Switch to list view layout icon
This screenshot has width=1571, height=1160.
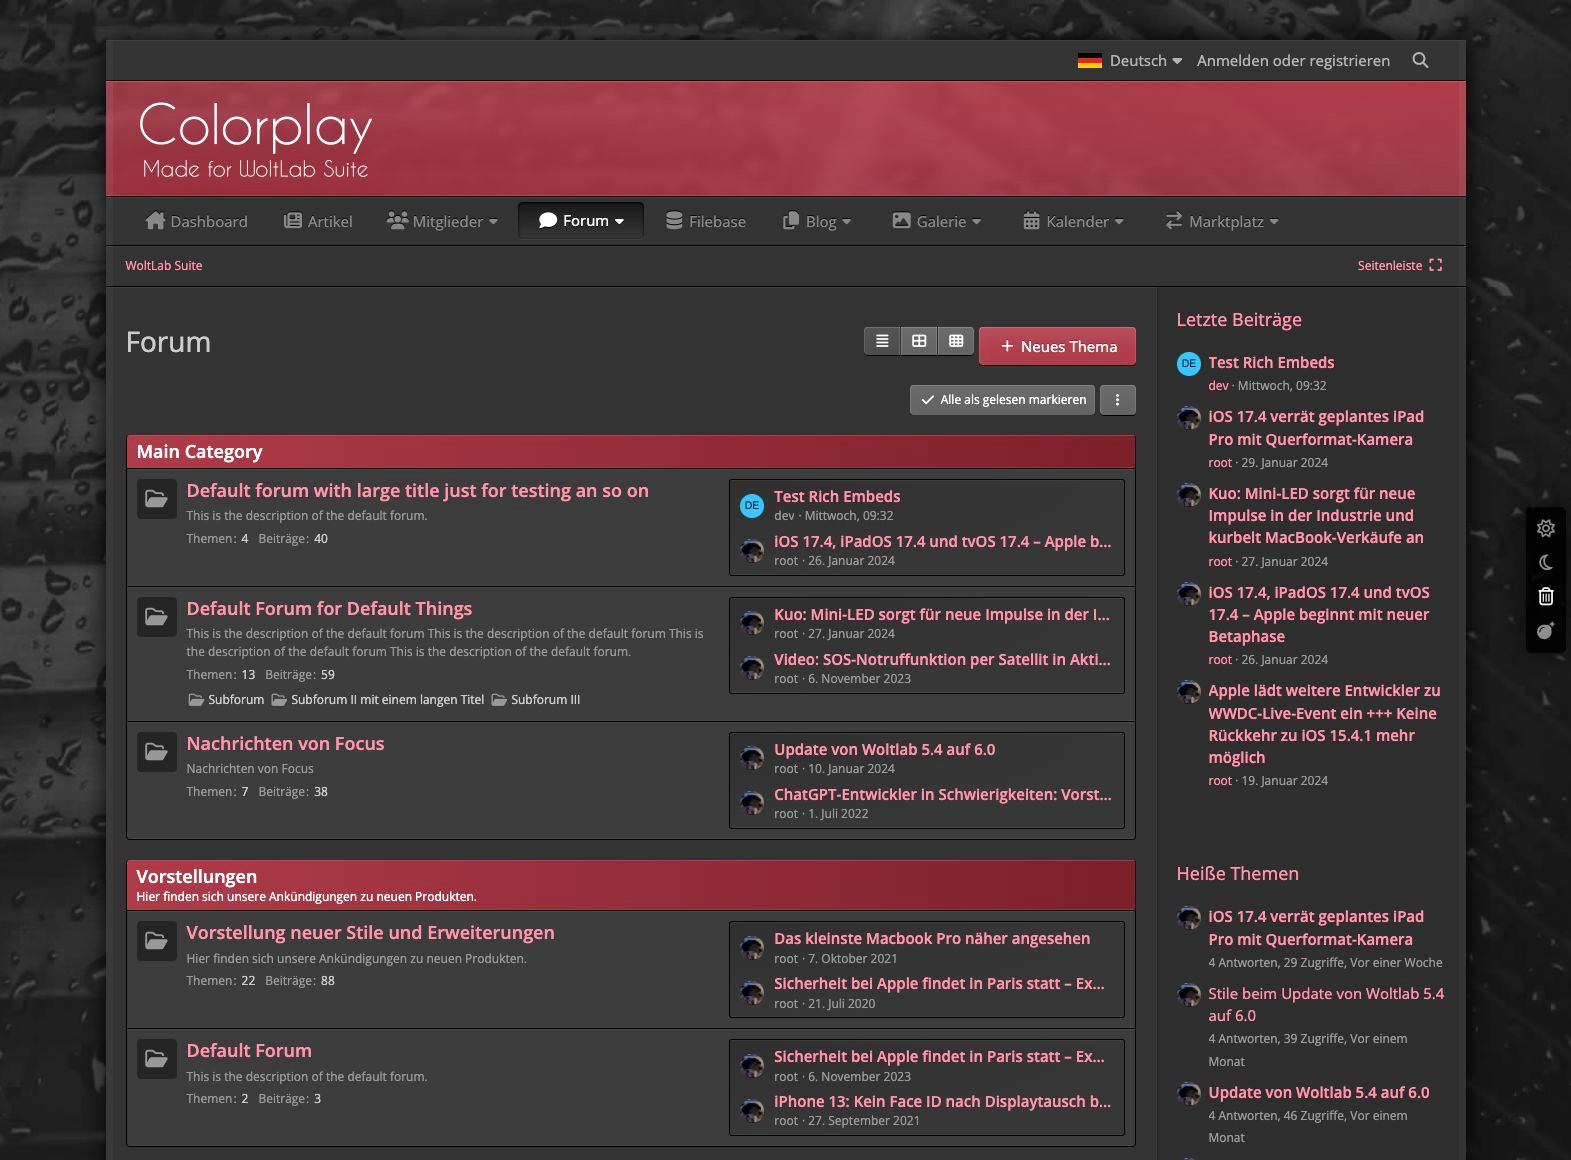pos(882,341)
